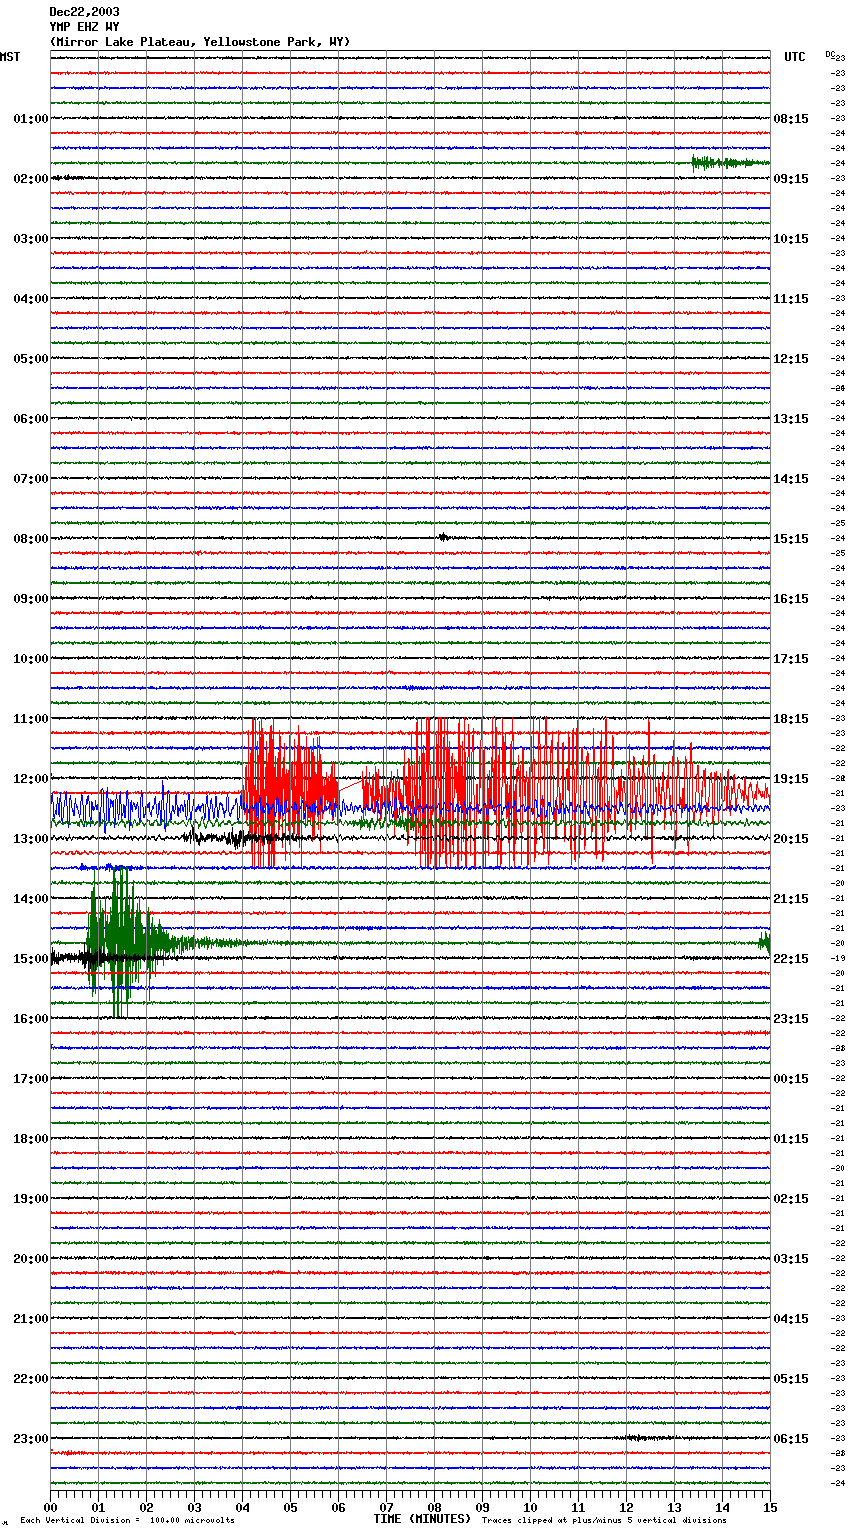Select the 15:00 MST time label

click(31, 959)
